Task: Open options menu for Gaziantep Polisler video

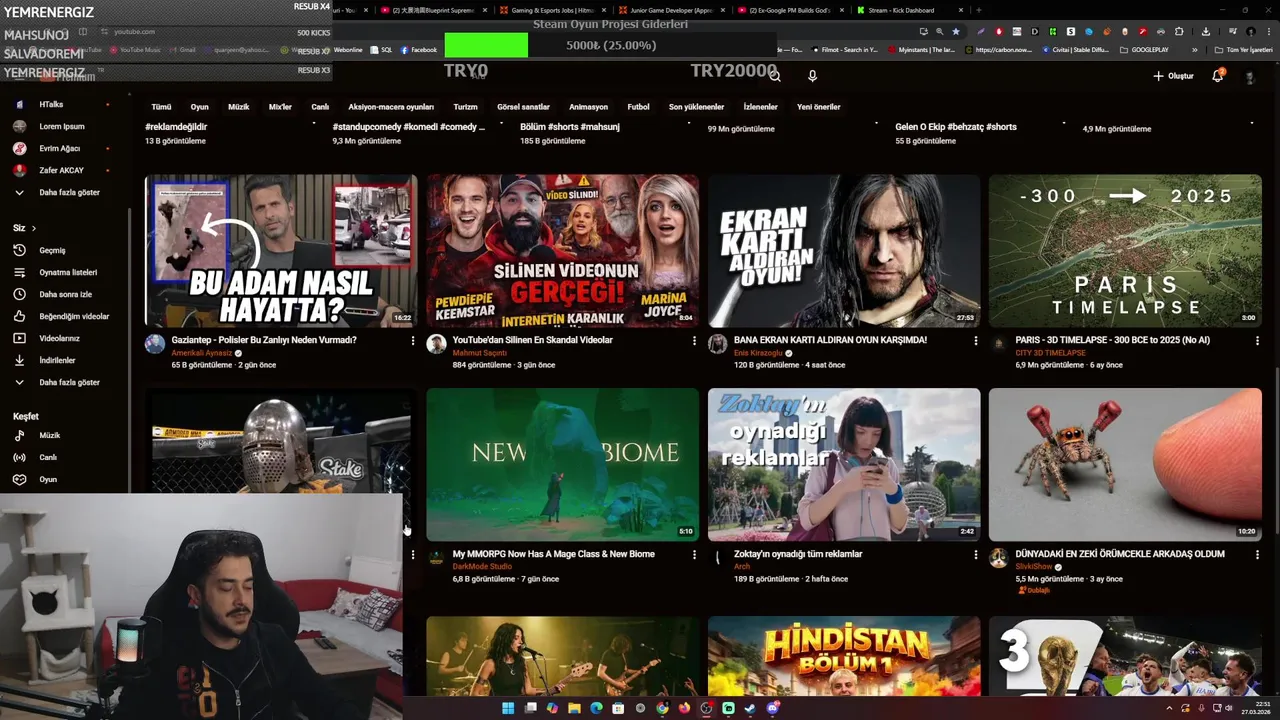Action: 412,341
